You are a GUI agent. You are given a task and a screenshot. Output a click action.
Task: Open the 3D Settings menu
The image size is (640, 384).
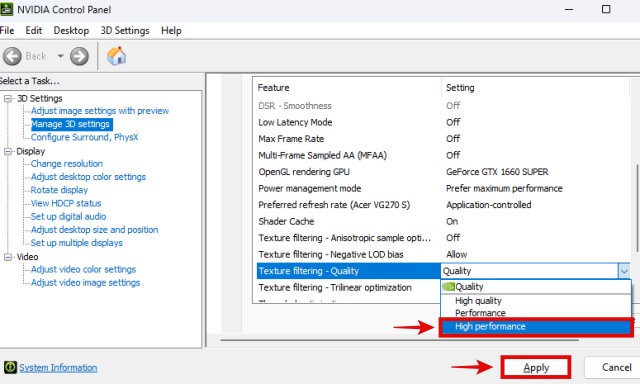point(125,31)
